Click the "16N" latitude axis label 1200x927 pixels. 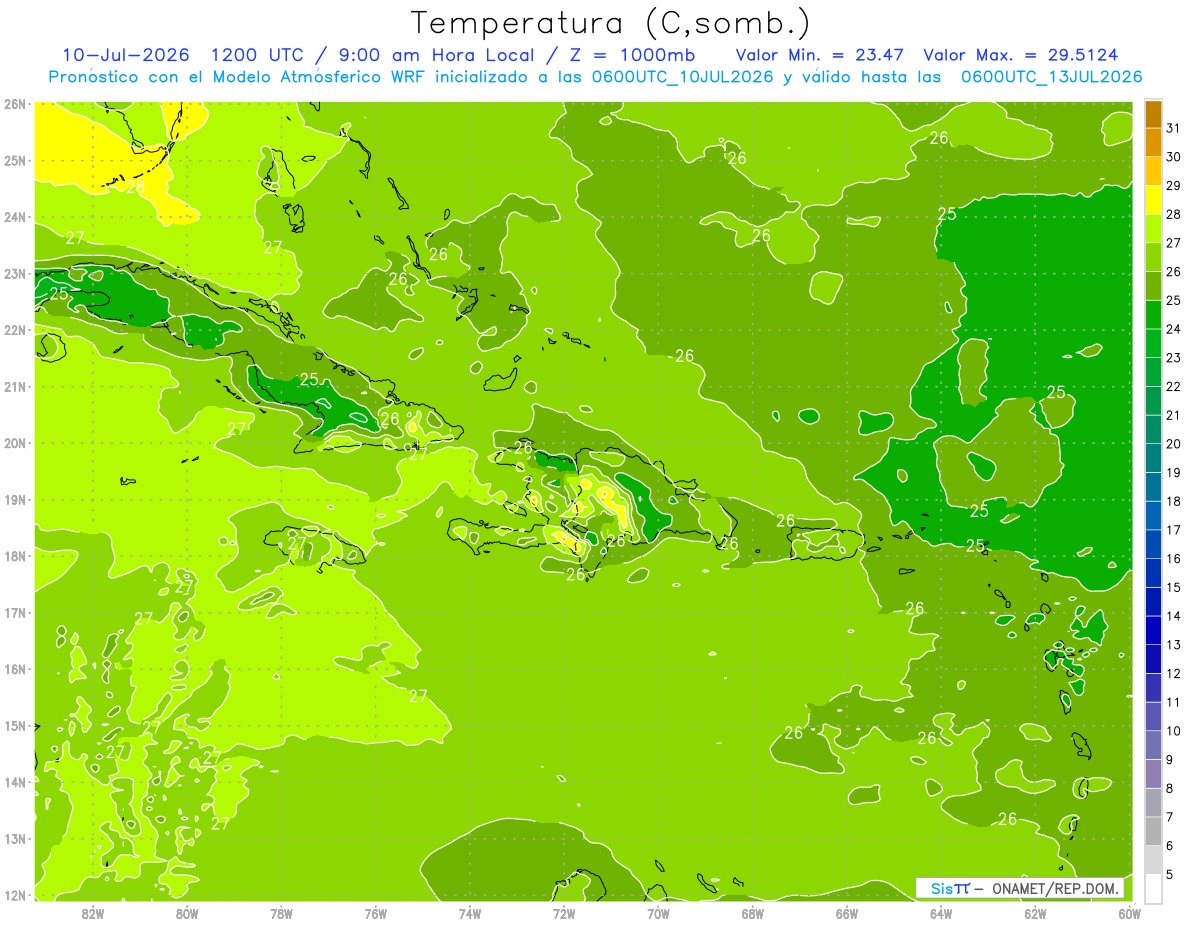[15, 669]
